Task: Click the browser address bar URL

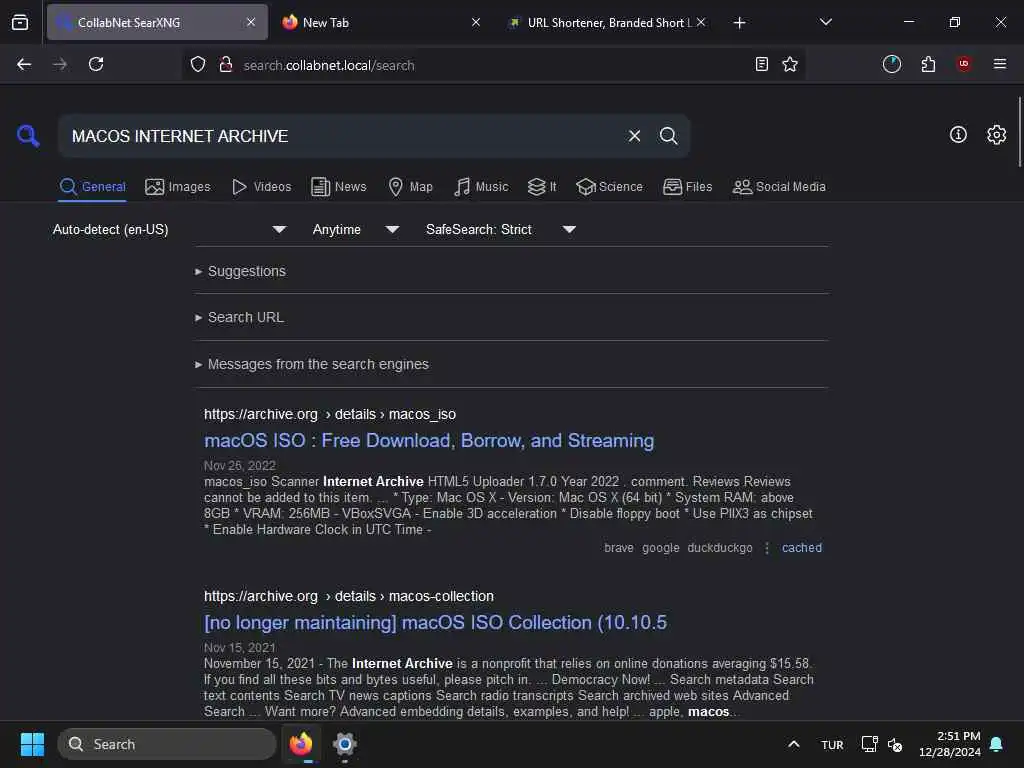Action: pyautogui.click(x=329, y=65)
